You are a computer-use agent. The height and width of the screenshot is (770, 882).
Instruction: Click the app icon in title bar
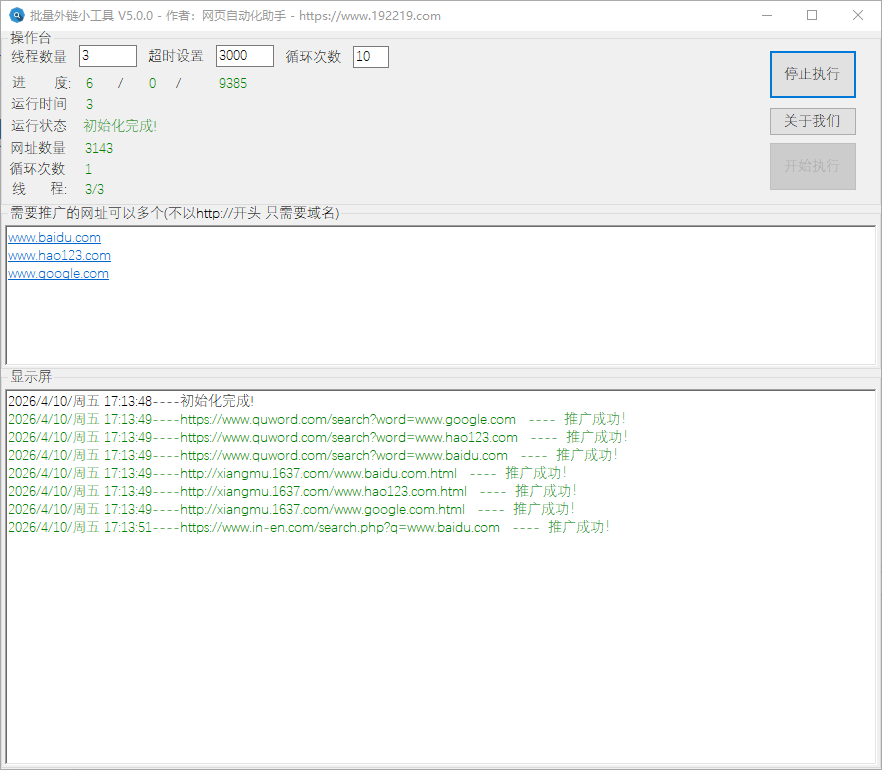click(17, 15)
